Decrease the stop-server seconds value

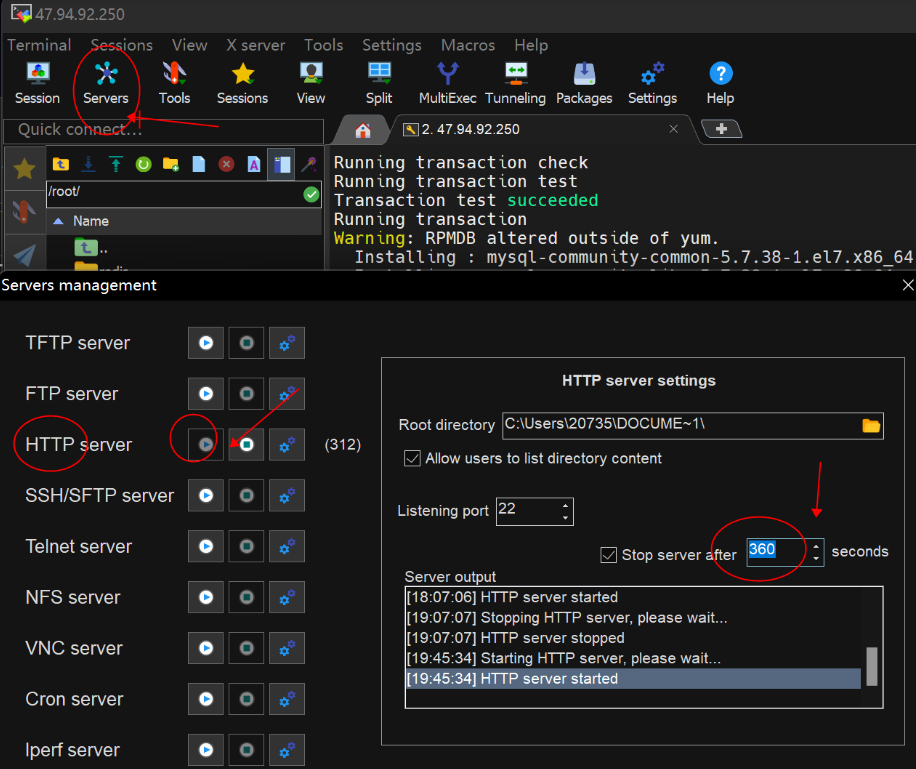click(816, 559)
